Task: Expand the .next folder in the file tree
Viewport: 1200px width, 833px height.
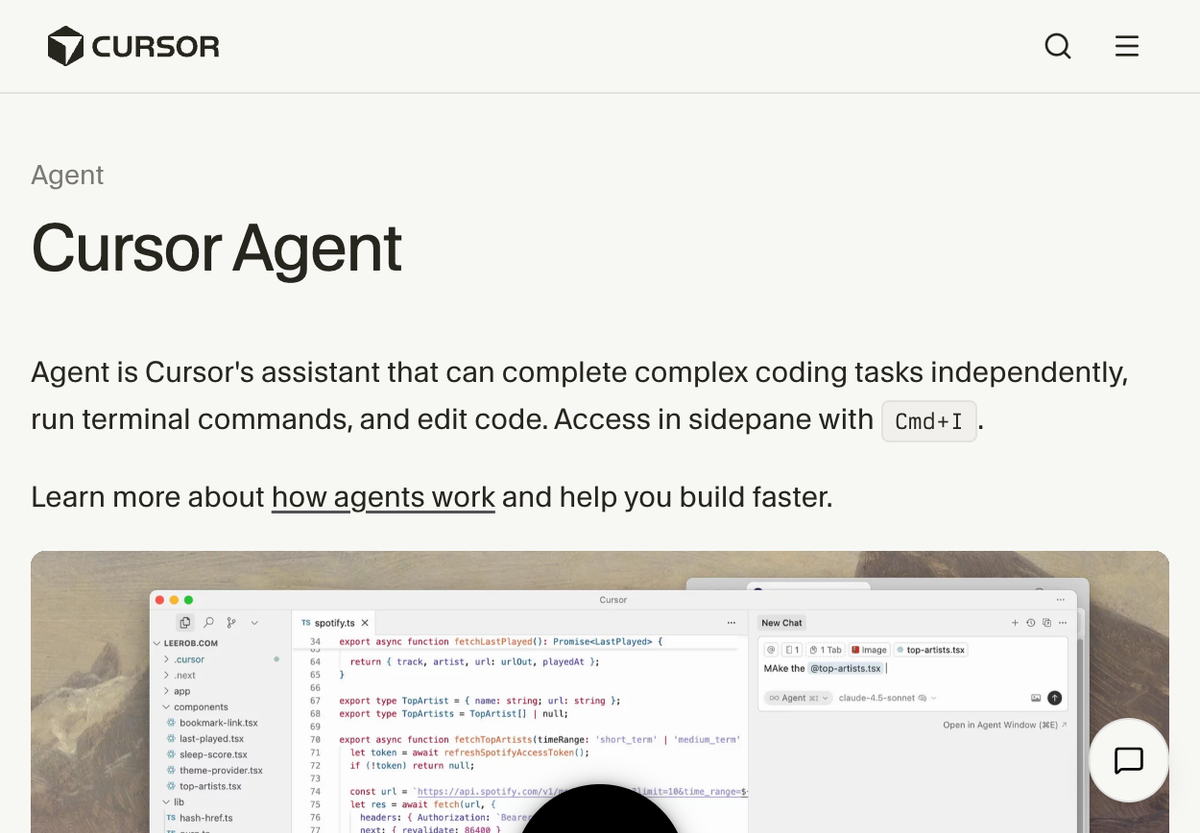Action: (x=185, y=675)
